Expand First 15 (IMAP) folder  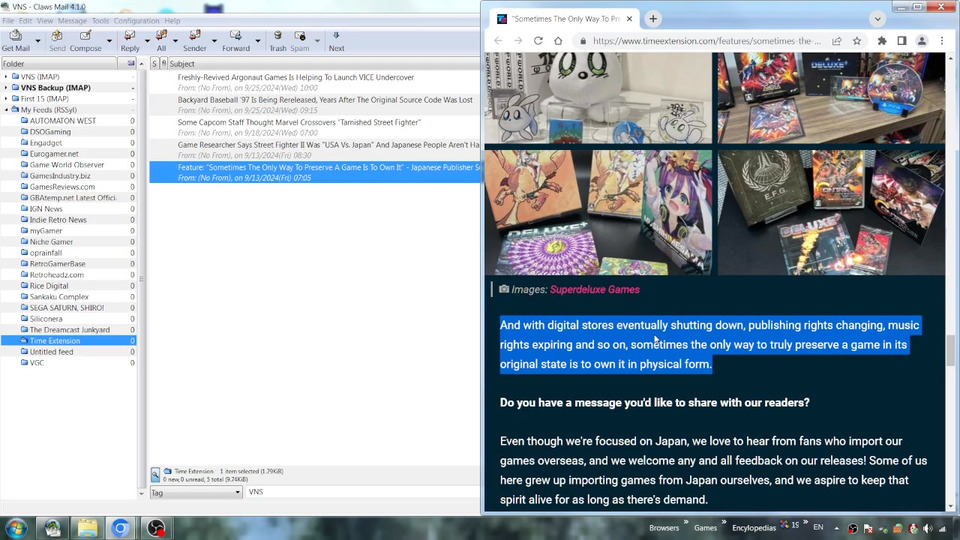6,99
